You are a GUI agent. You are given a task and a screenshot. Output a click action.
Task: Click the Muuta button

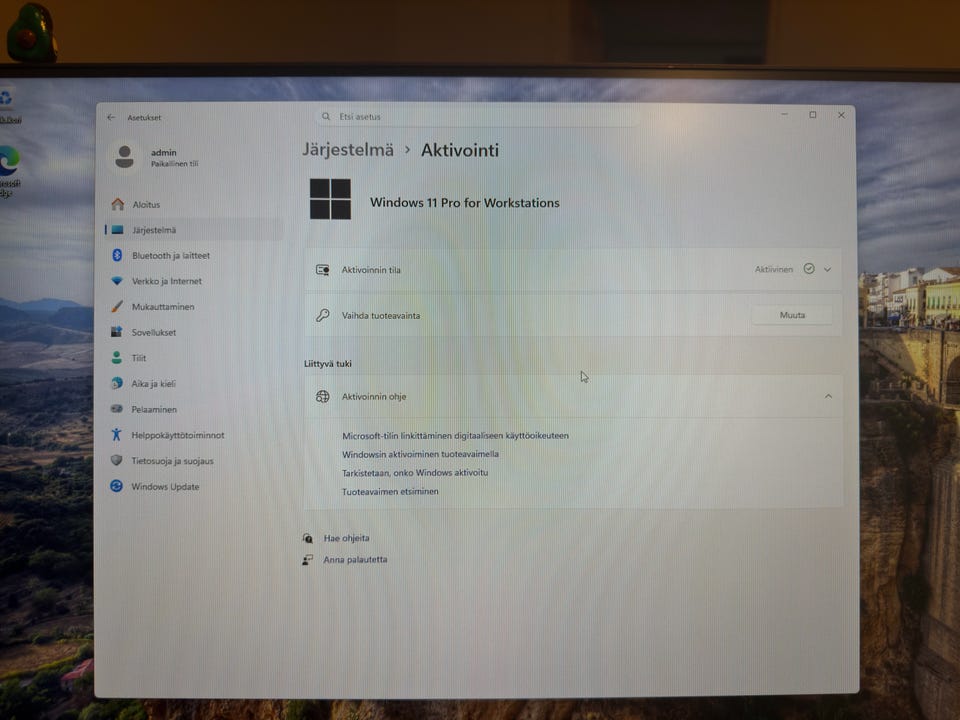coord(792,315)
